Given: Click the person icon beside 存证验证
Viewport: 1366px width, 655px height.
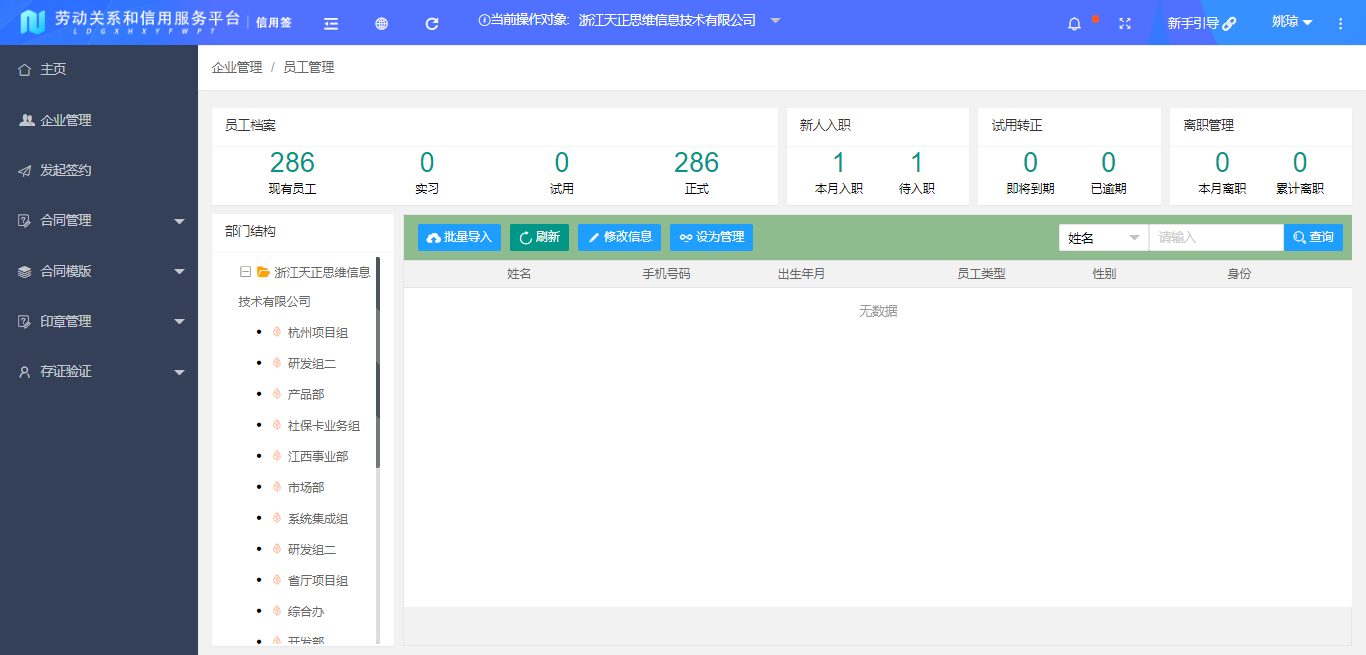Looking at the screenshot, I should tap(25, 371).
